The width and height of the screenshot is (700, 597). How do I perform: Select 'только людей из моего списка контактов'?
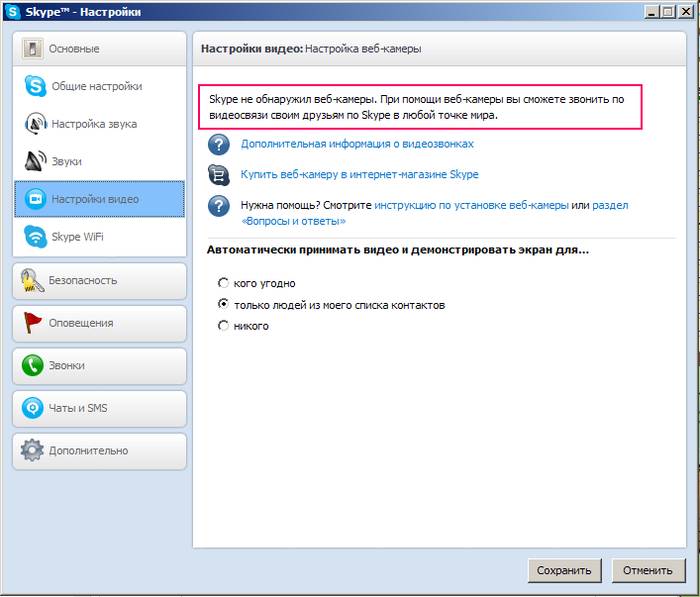[x=223, y=304]
